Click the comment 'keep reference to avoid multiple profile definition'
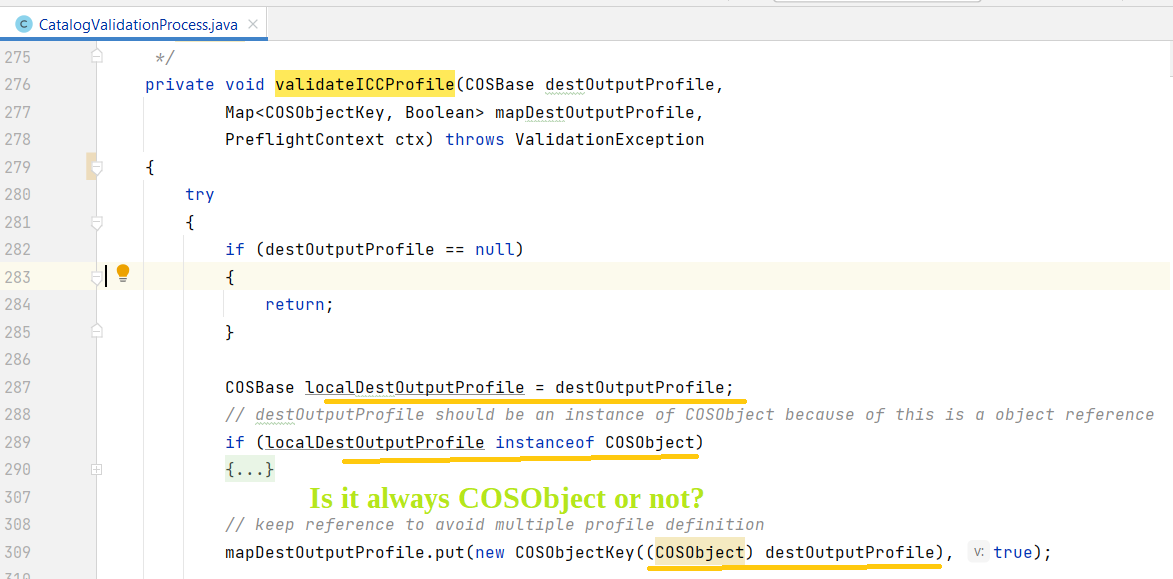The image size is (1173, 579). (x=494, y=525)
